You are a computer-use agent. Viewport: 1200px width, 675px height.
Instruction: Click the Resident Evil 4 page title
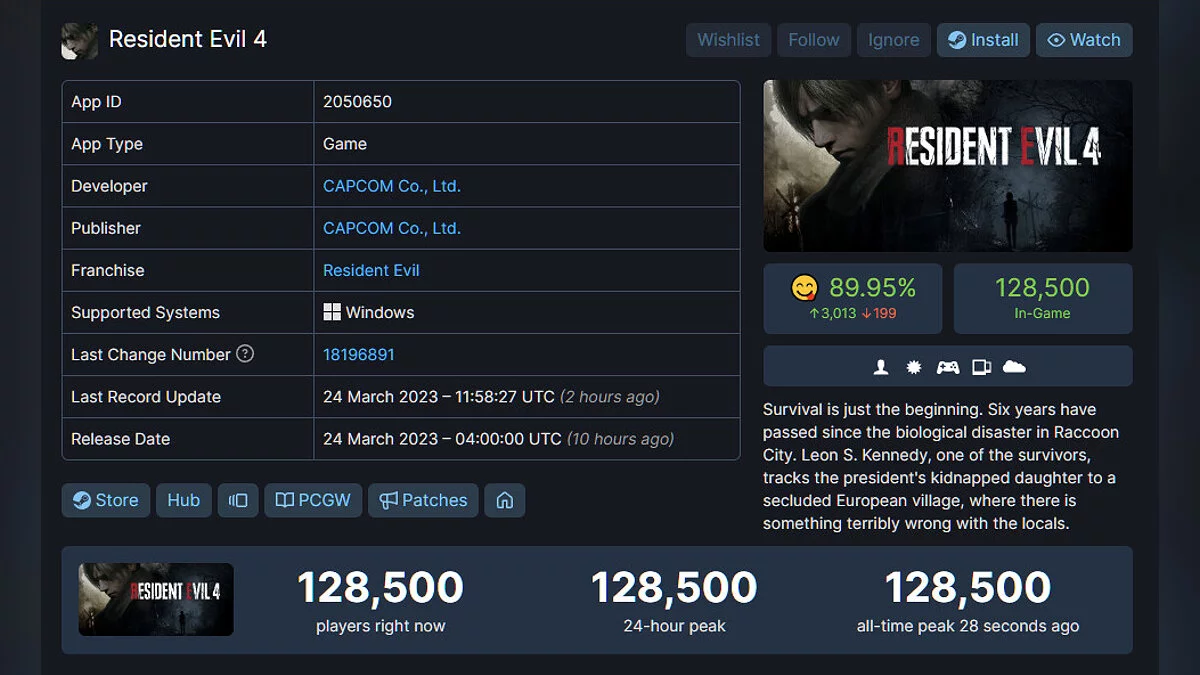point(188,40)
